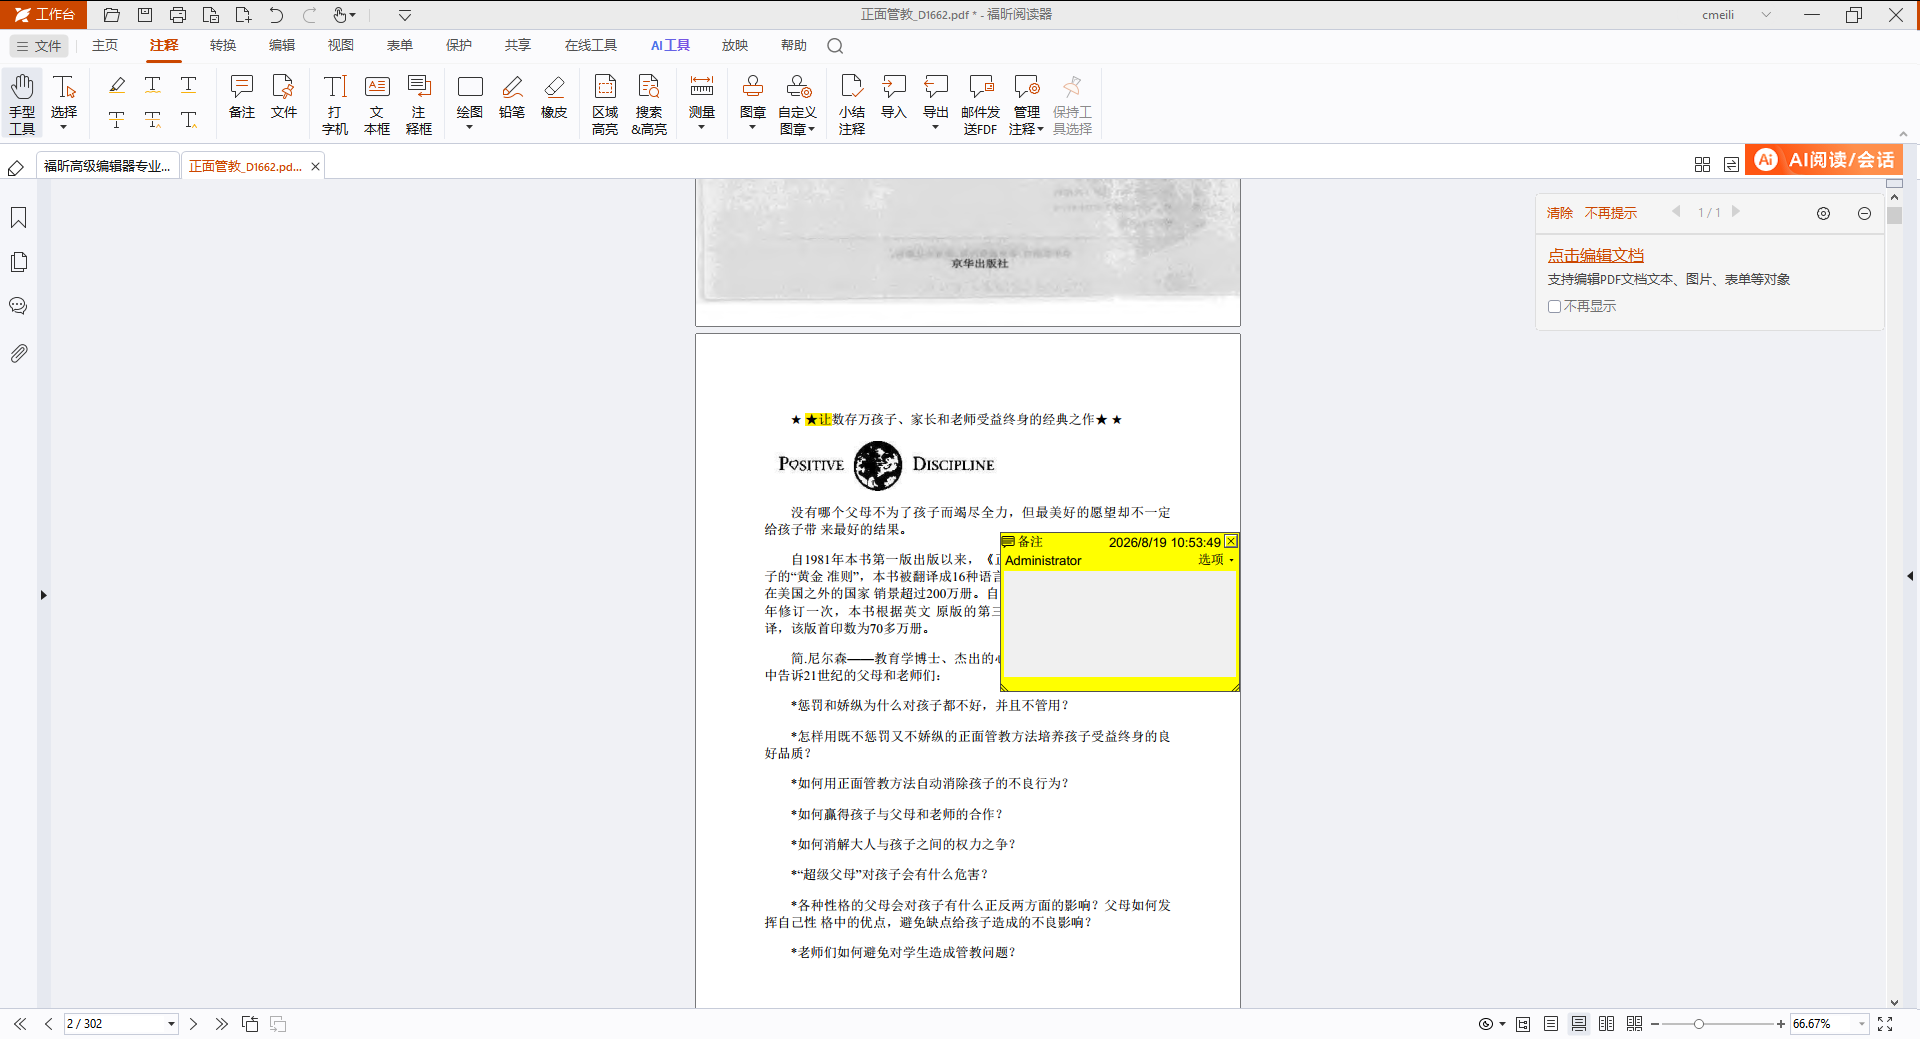Open the 选项 options menu on the note
1920x1039 pixels.
pos(1216,560)
